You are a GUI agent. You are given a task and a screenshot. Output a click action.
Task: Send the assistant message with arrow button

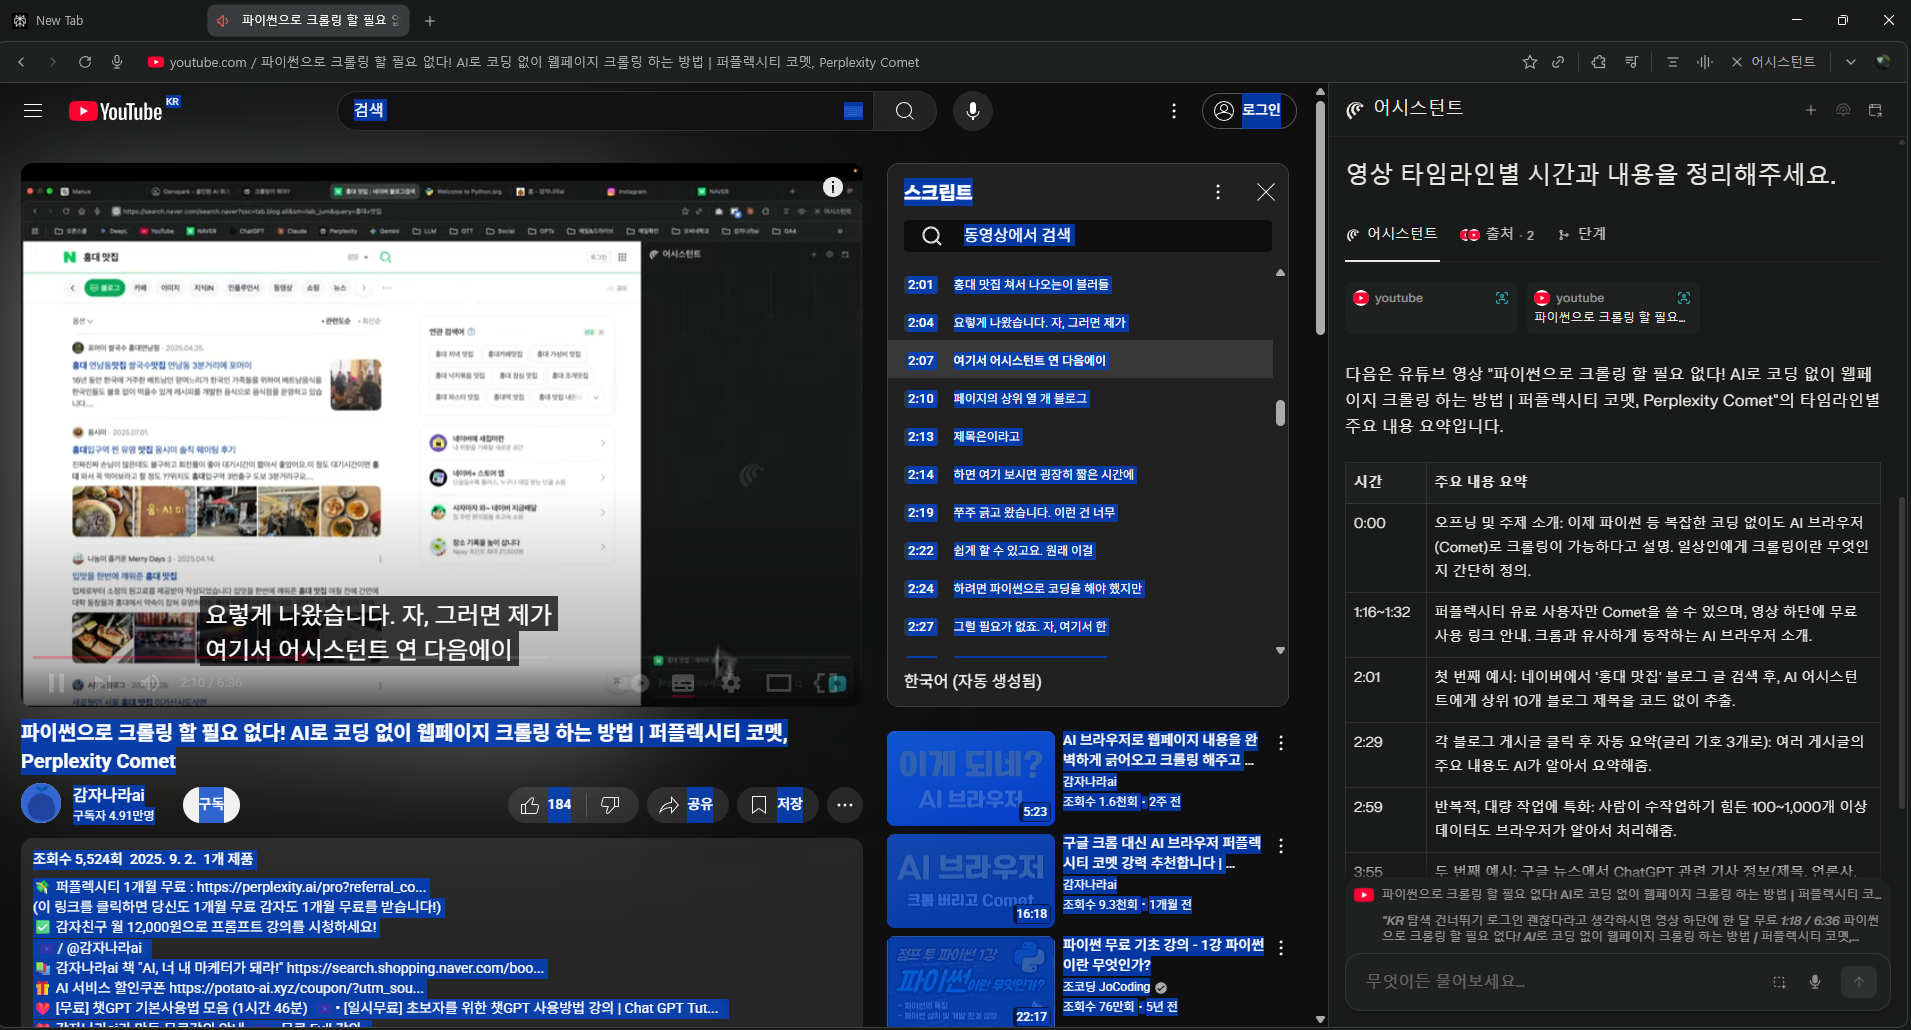(x=1859, y=982)
